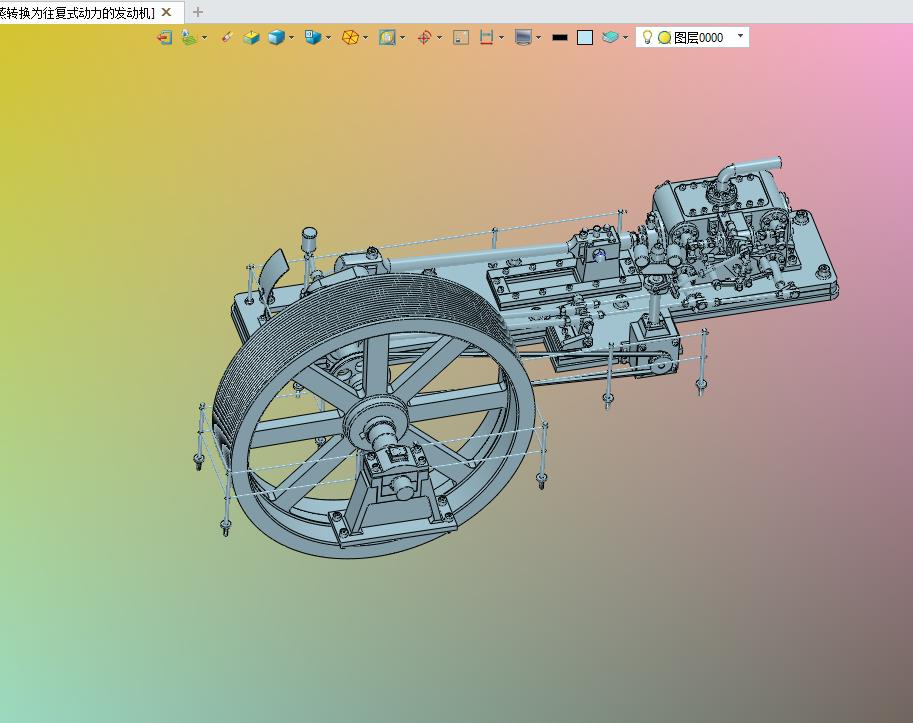Expand the view orientation dropdown arrow
This screenshot has width=913, height=723.
pos(328,38)
